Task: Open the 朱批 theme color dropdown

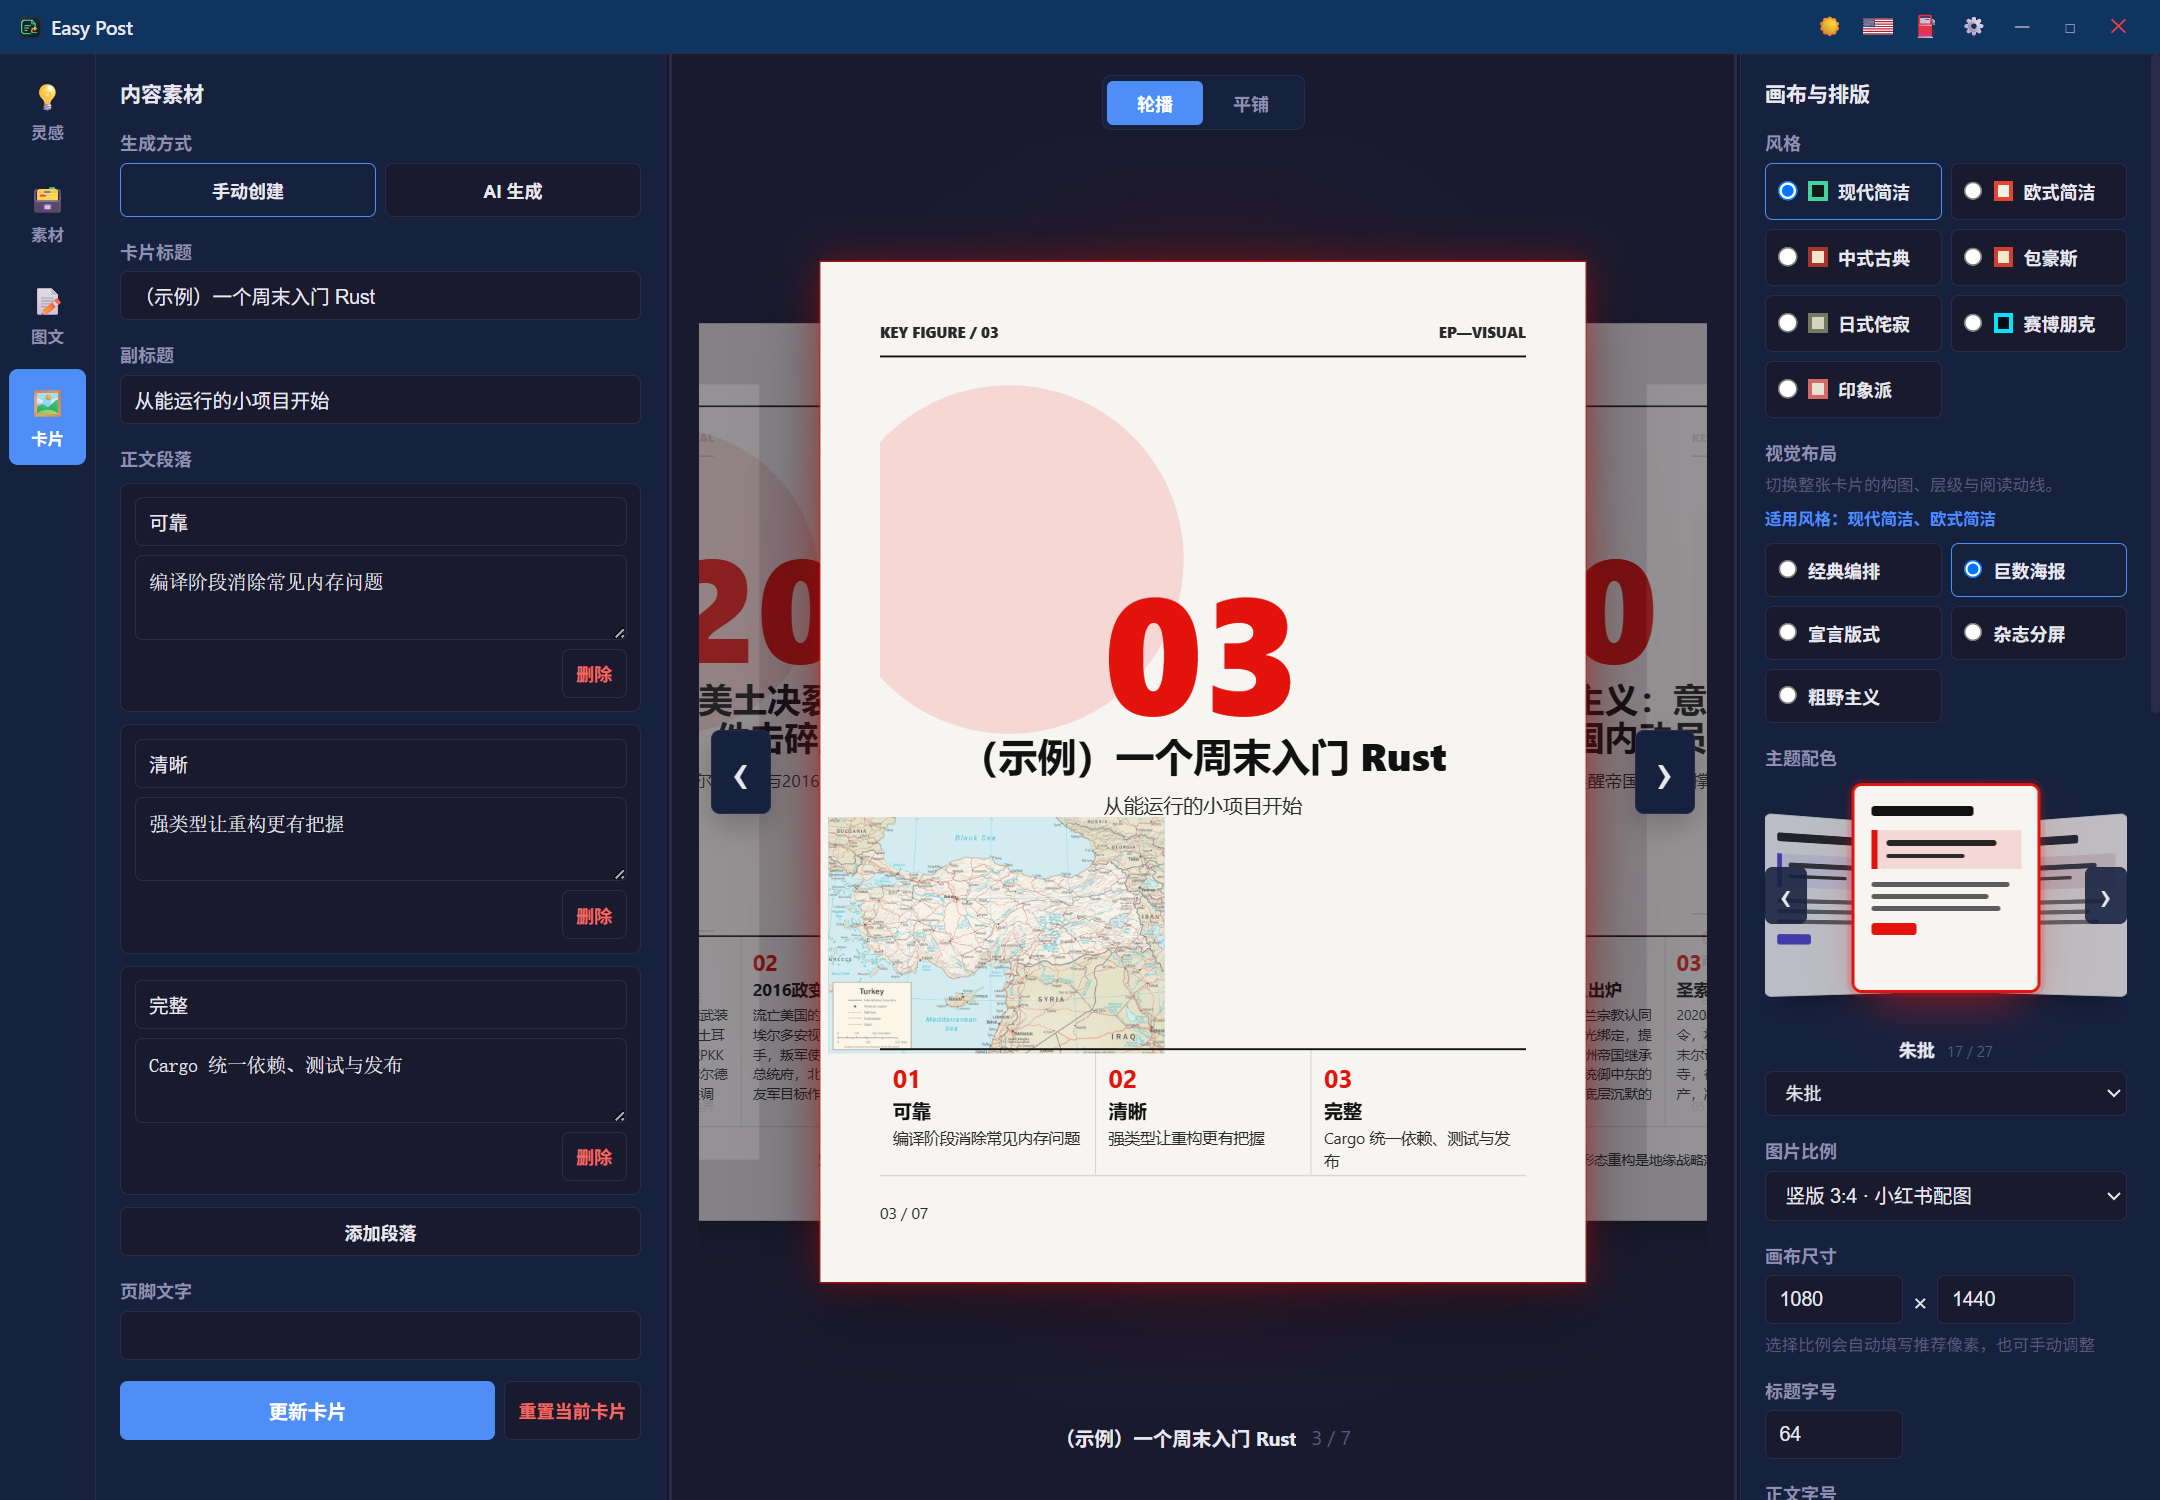Action: tap(1945, 1093)
